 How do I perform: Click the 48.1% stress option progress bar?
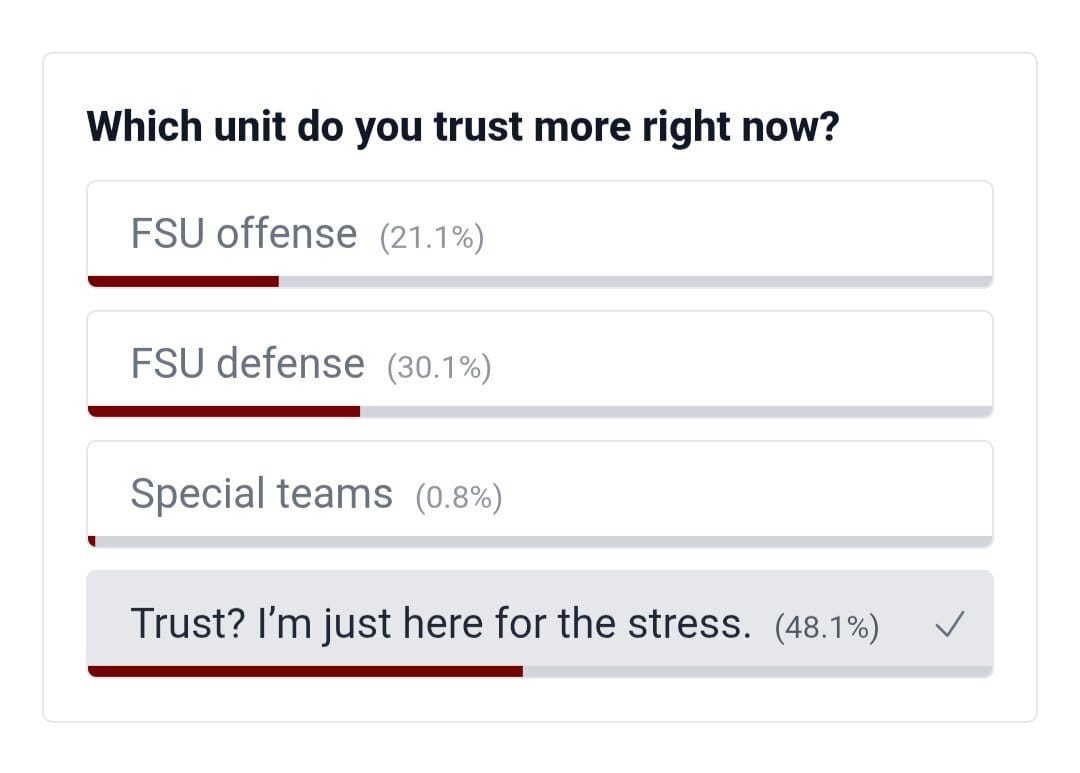(x=305, y=671)
